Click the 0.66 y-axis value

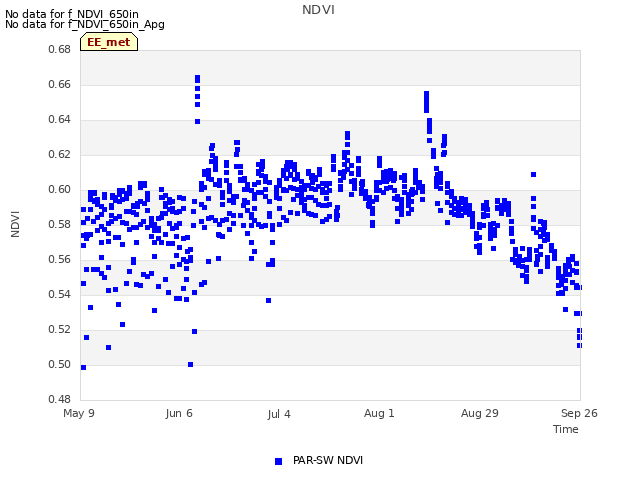60,84
